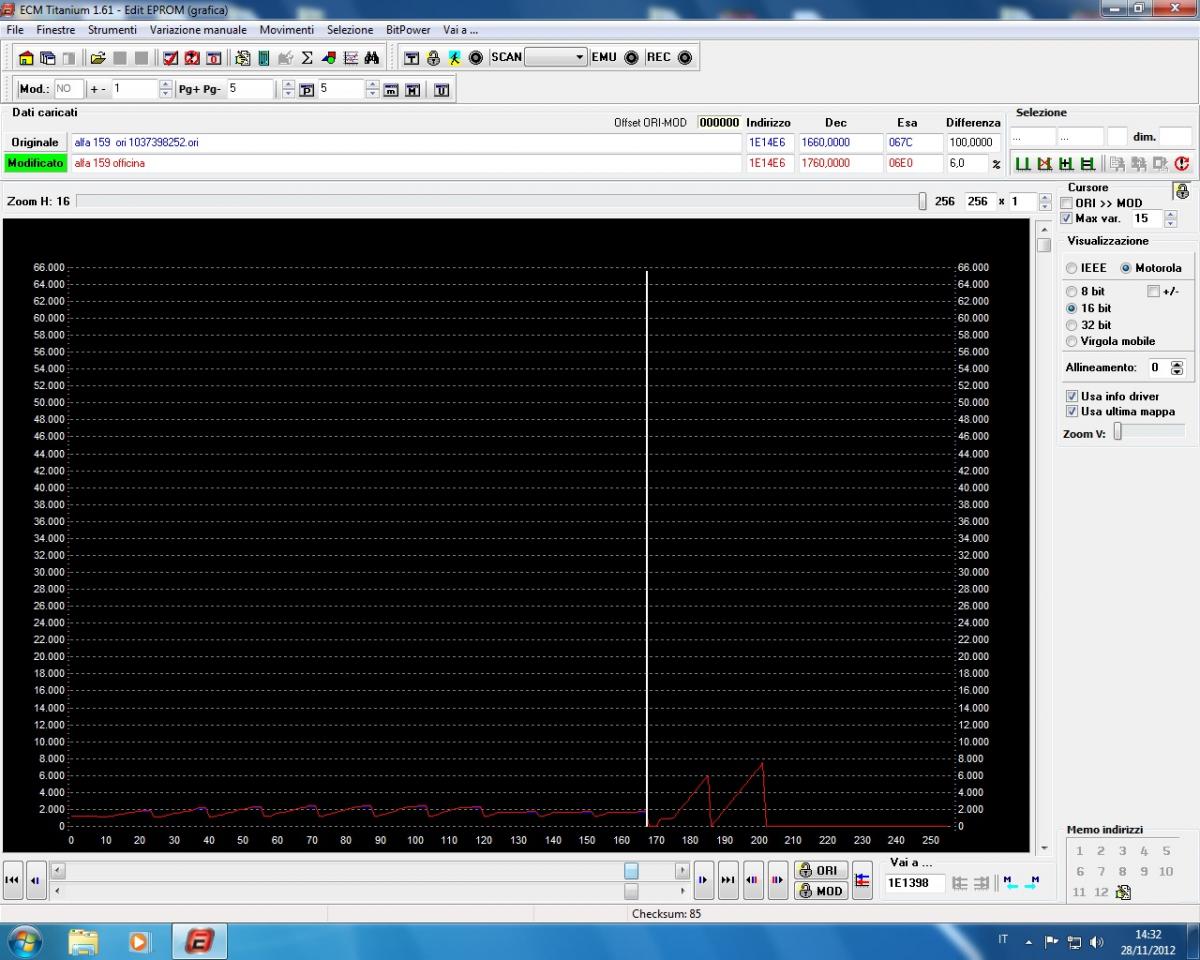Click the running man toolbar icon
1200x960 pixels.
pos(454,58)
